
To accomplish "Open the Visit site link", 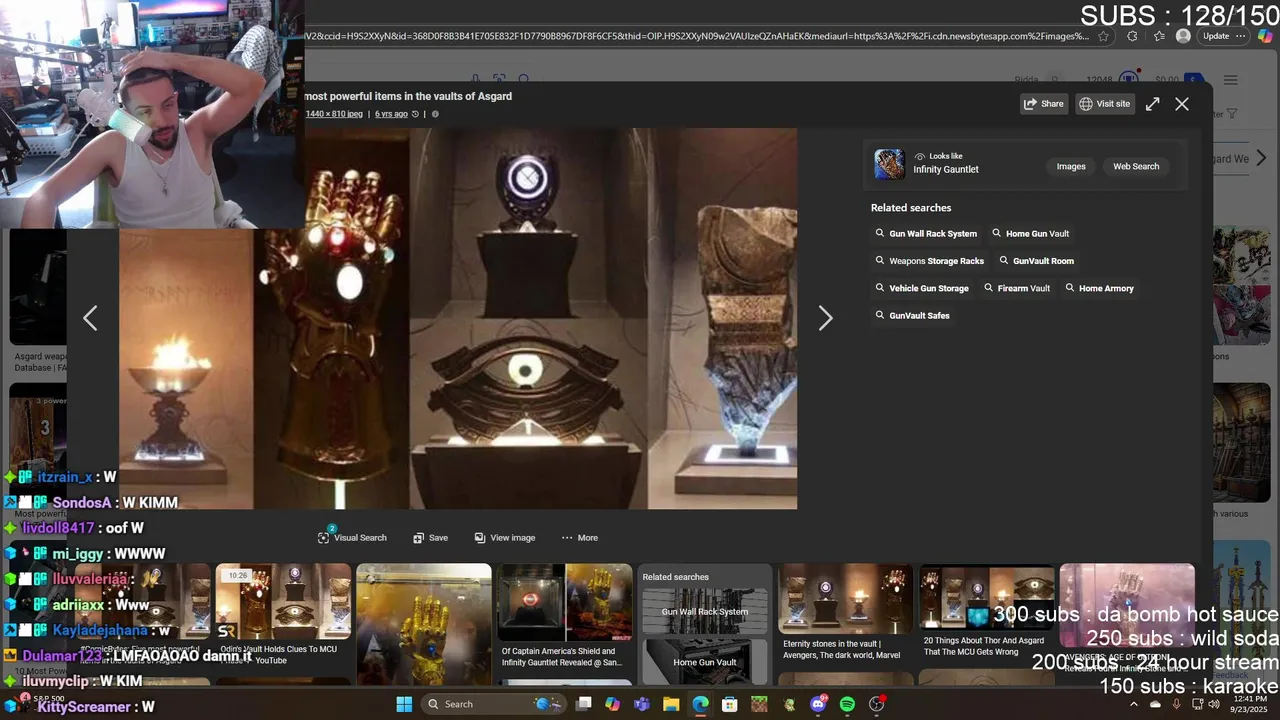I will click(1104, 104).
